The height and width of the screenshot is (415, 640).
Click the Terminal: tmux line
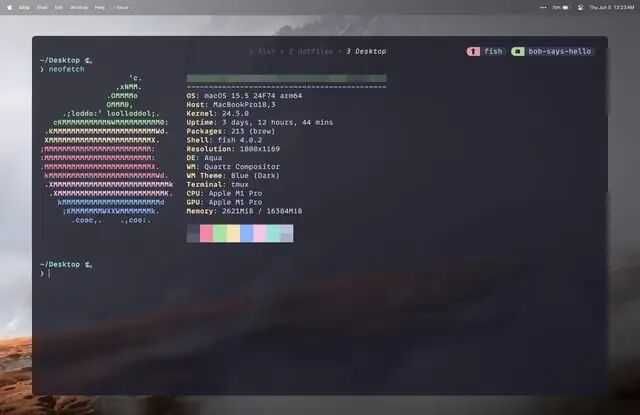pyautogui.click(x=218, y=184)
